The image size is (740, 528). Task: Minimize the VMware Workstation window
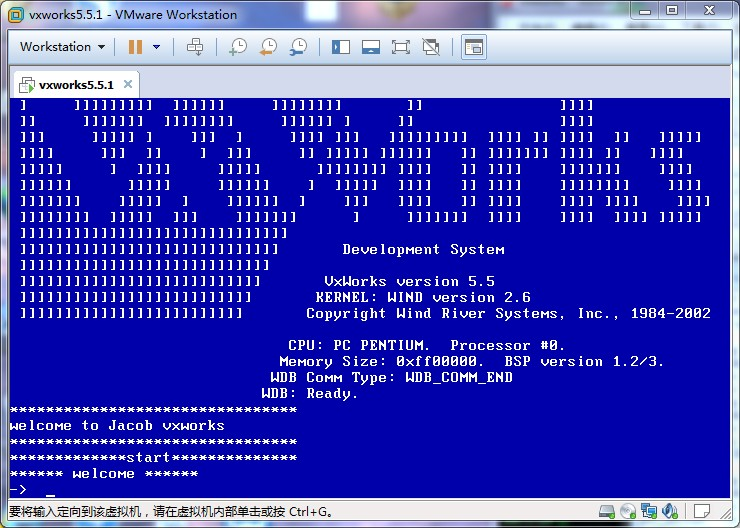coord(645,10)
